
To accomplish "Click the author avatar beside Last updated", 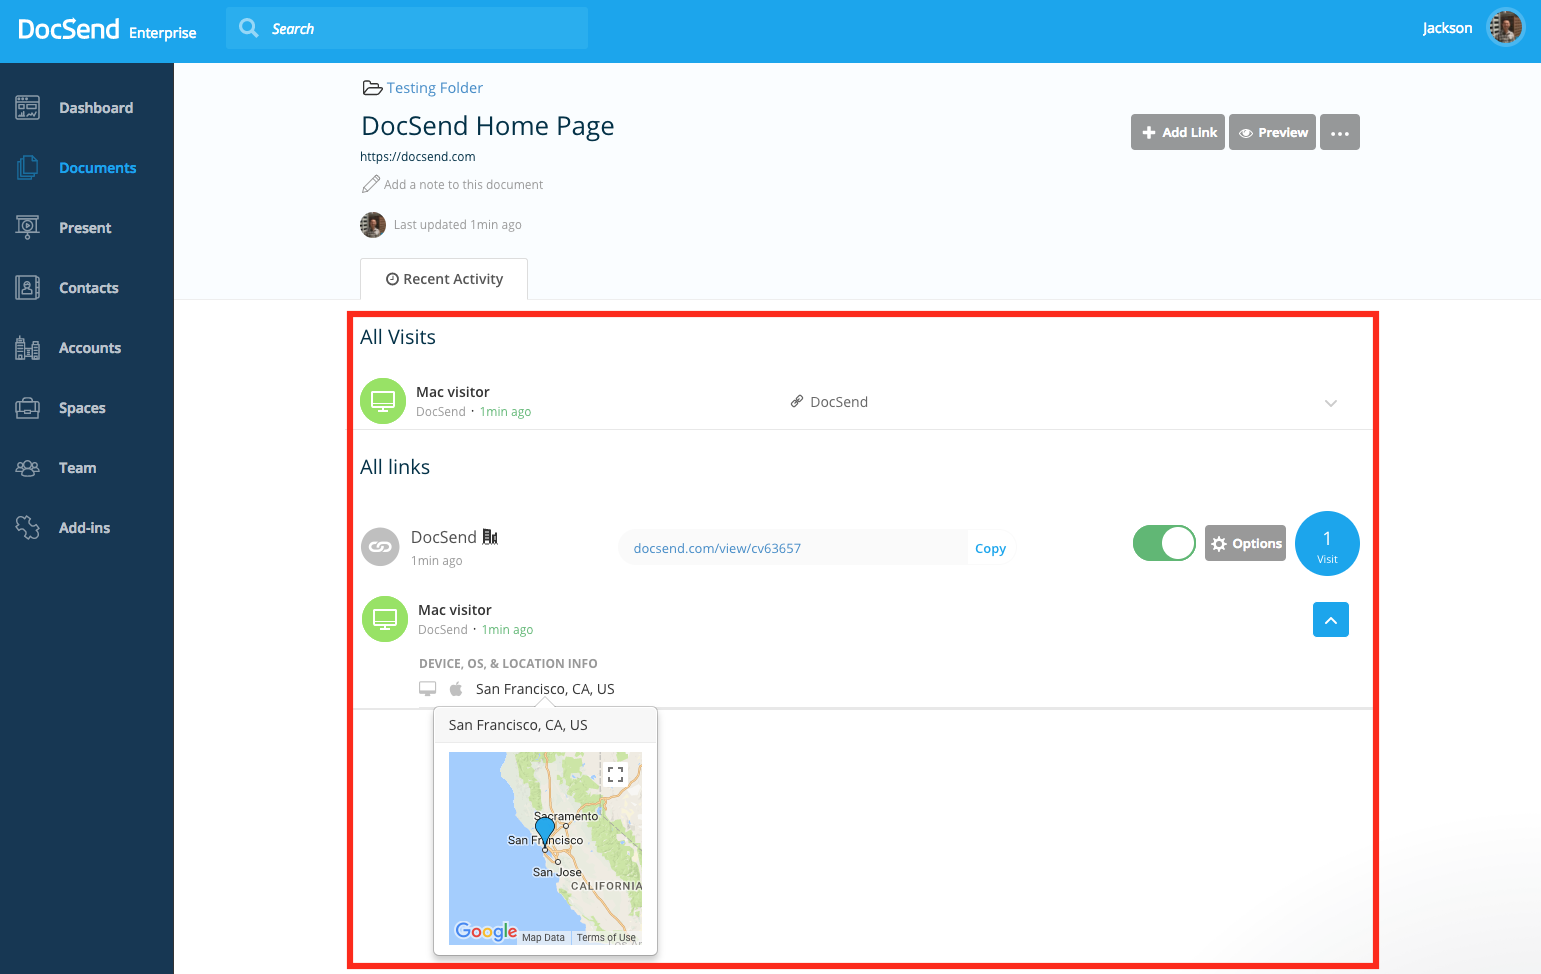I will [x=373, y=225].
